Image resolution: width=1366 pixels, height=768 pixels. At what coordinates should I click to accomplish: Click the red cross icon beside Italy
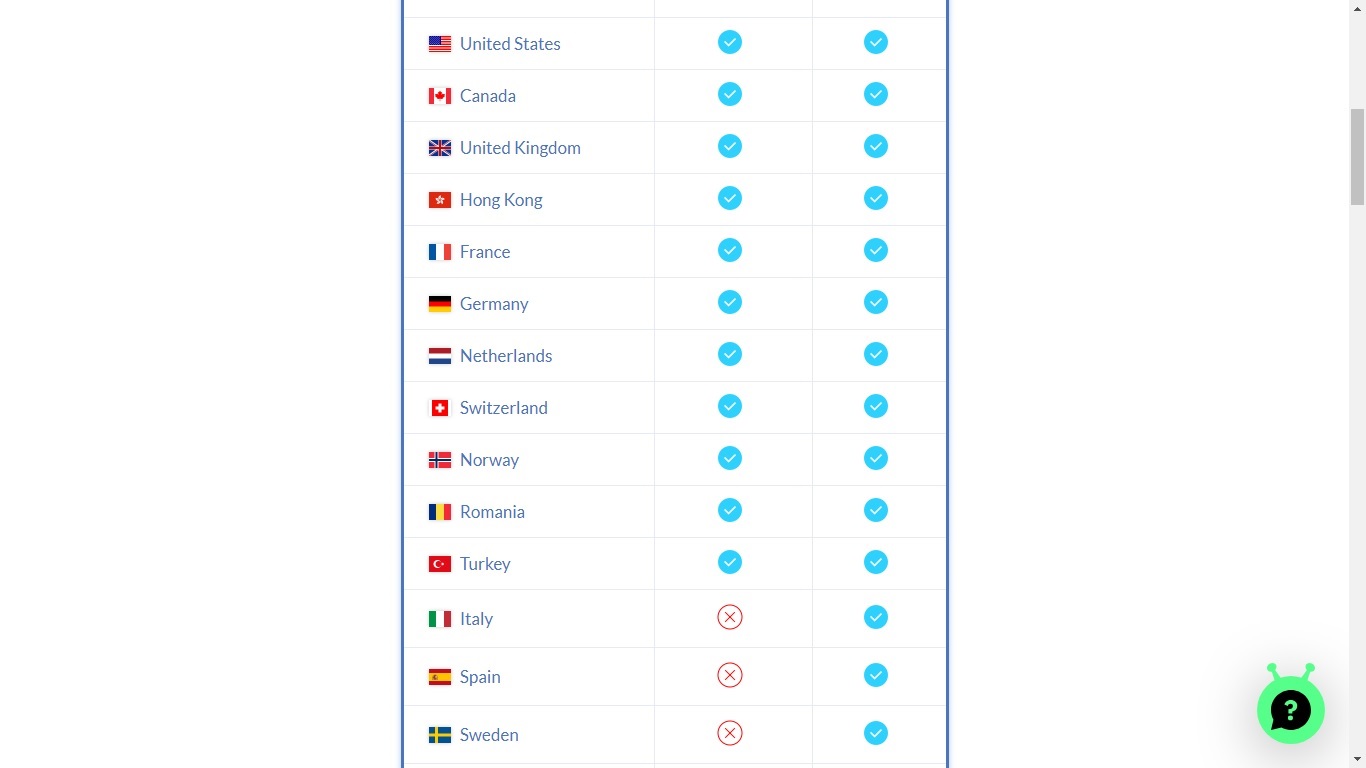coord(730,617)
